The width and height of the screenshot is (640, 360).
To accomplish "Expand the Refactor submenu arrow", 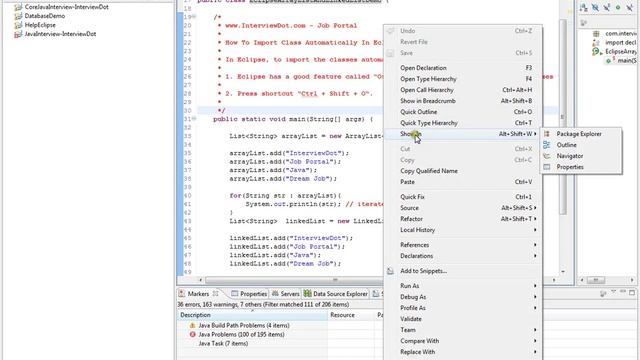I will (535, 219).
